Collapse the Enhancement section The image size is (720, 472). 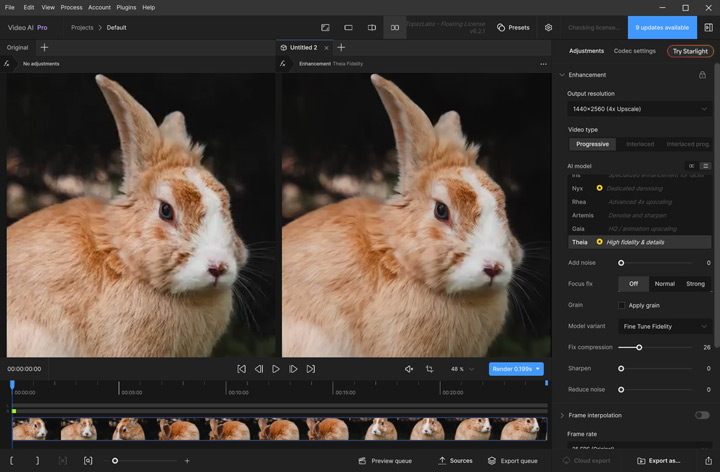coord(562,75)
